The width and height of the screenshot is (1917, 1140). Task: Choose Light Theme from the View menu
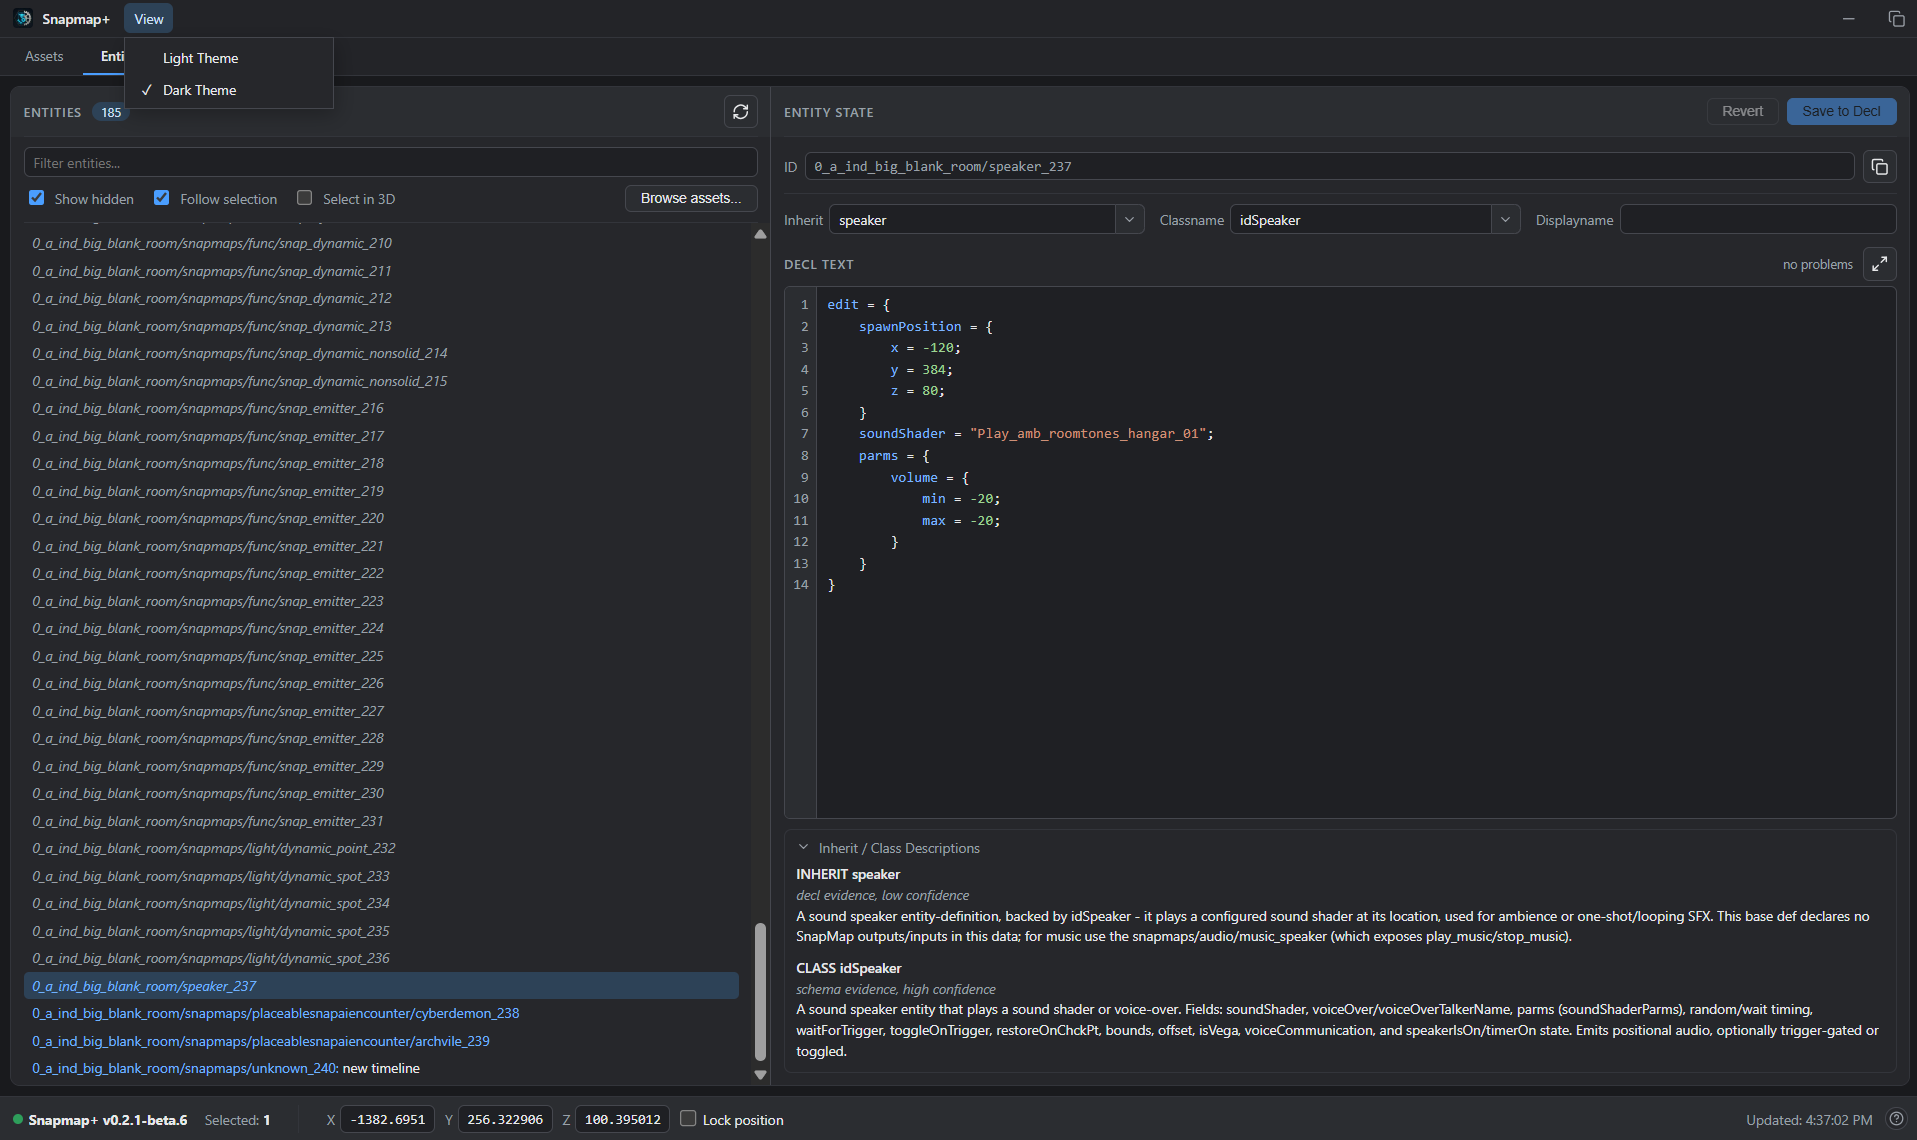click(x=229, y=58)
